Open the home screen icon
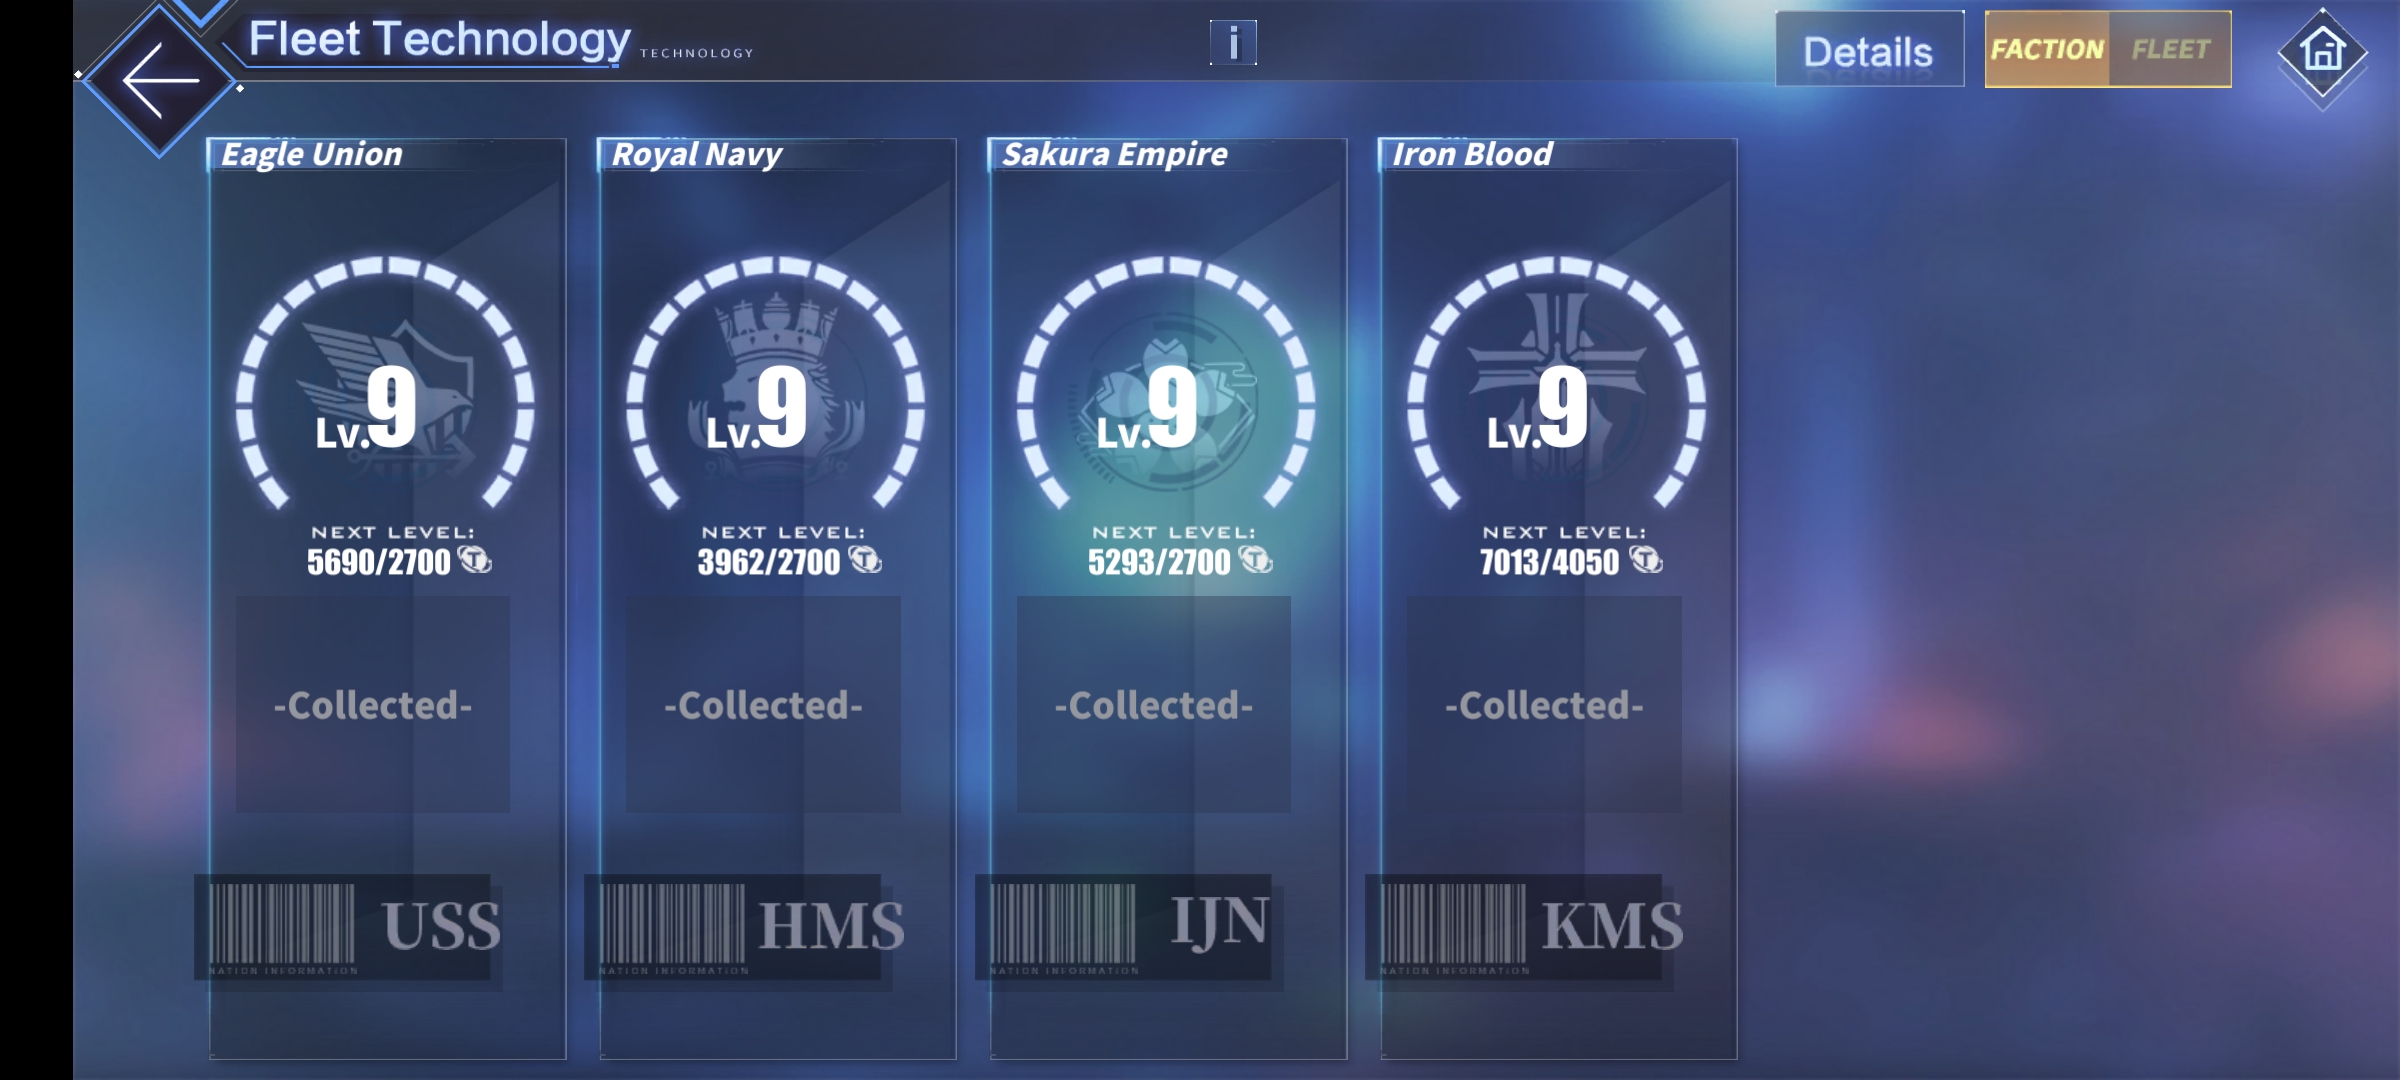2400x1080 pixels. [x=2322, y=52]
